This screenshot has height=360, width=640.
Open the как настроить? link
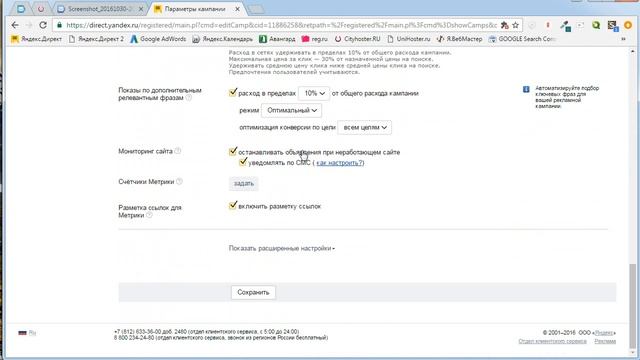(340, 163)
